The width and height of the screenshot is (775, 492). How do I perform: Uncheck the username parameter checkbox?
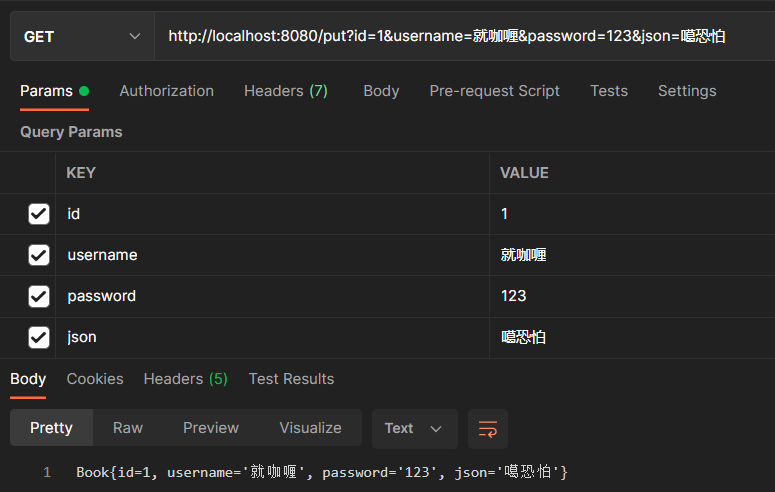click(39, 255)
